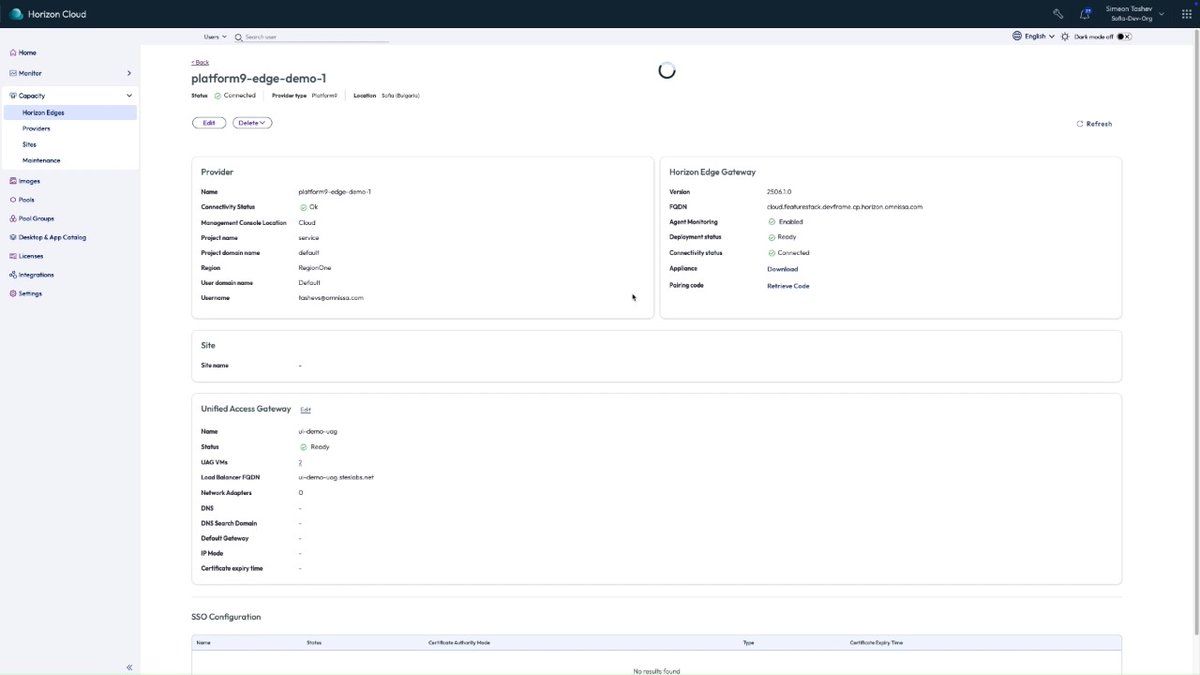Select Providers under Capacity

[x=36, y=129]
